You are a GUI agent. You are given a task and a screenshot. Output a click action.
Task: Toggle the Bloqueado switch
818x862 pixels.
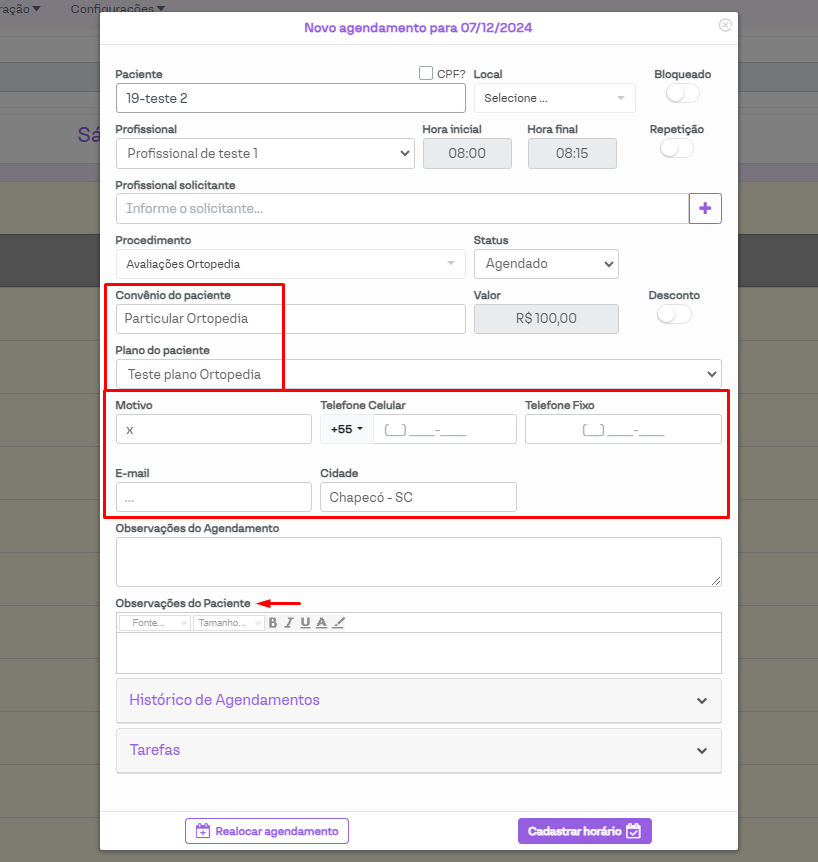pos(682,93)
